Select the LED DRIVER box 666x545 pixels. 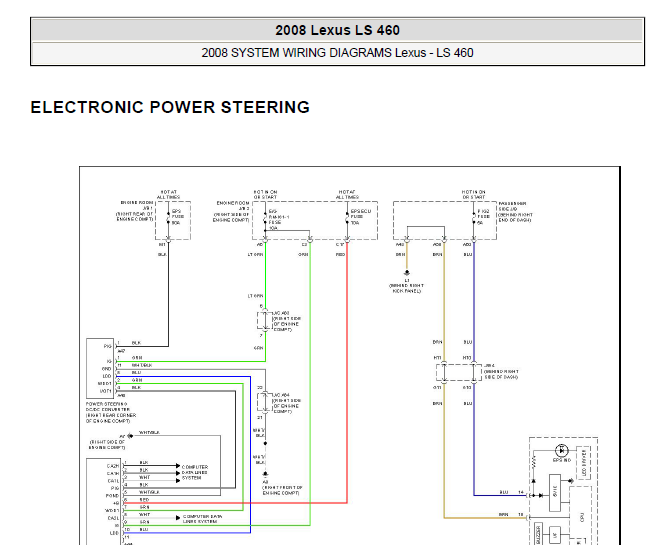coord(584,463)
